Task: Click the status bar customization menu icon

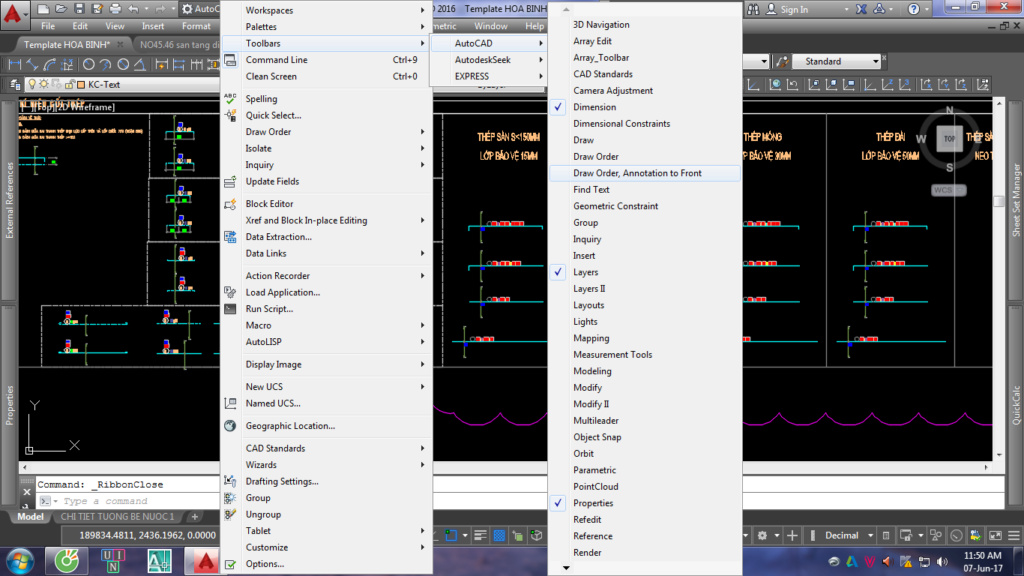Action: 1014,536
